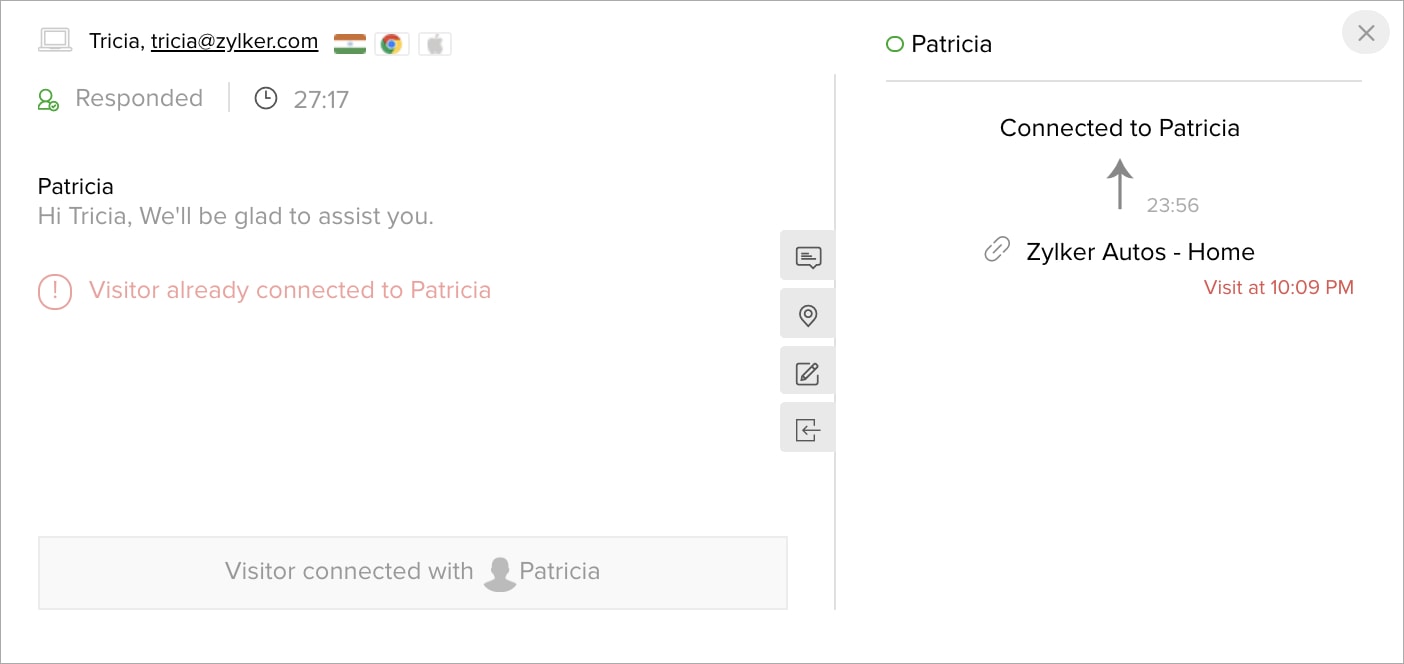
Task: Click the collapse panel arrow icon
Action: 808,430
